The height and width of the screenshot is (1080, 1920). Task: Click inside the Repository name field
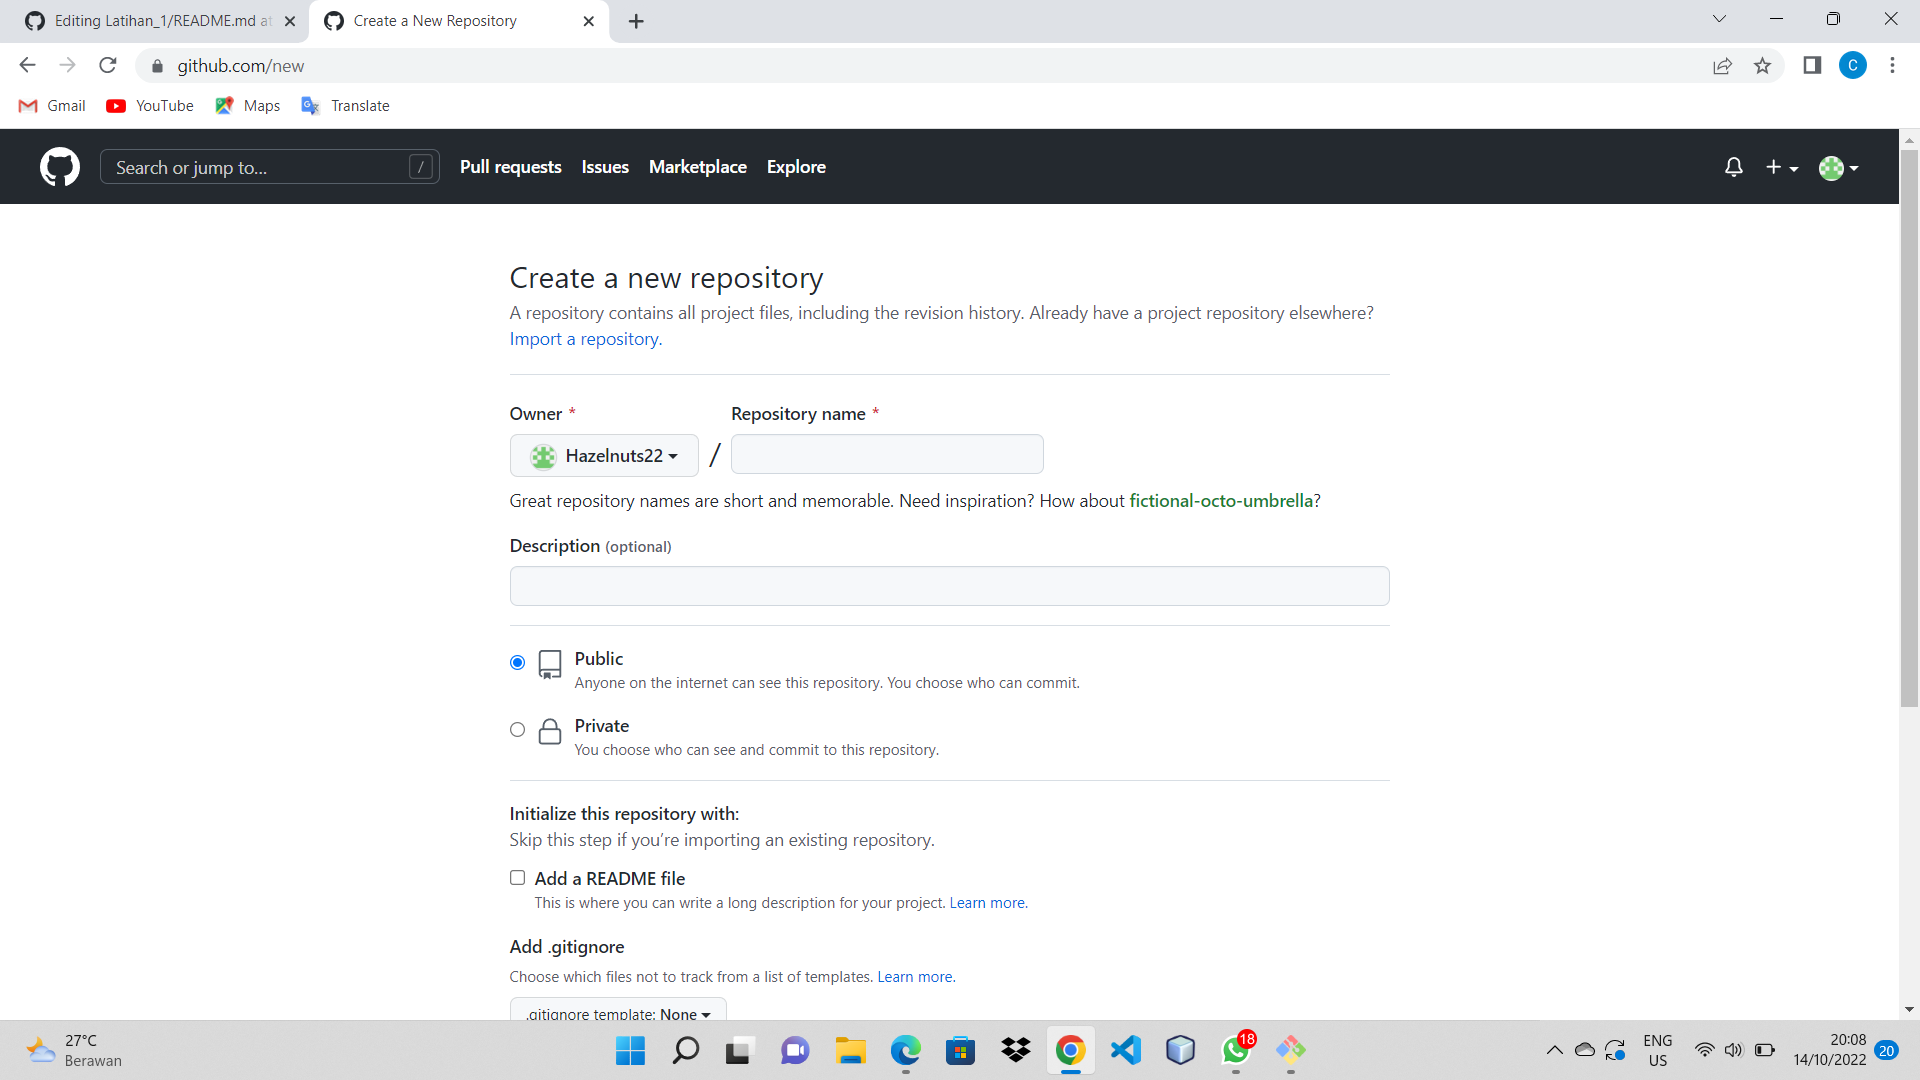click(x=887, y=454)
